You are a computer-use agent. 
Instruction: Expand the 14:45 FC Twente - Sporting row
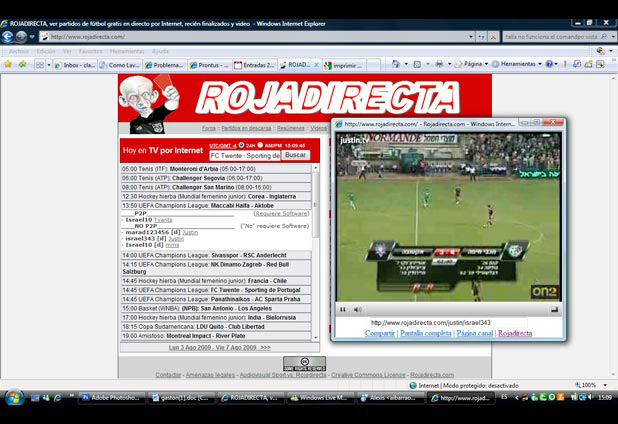(x=216, y=290)
